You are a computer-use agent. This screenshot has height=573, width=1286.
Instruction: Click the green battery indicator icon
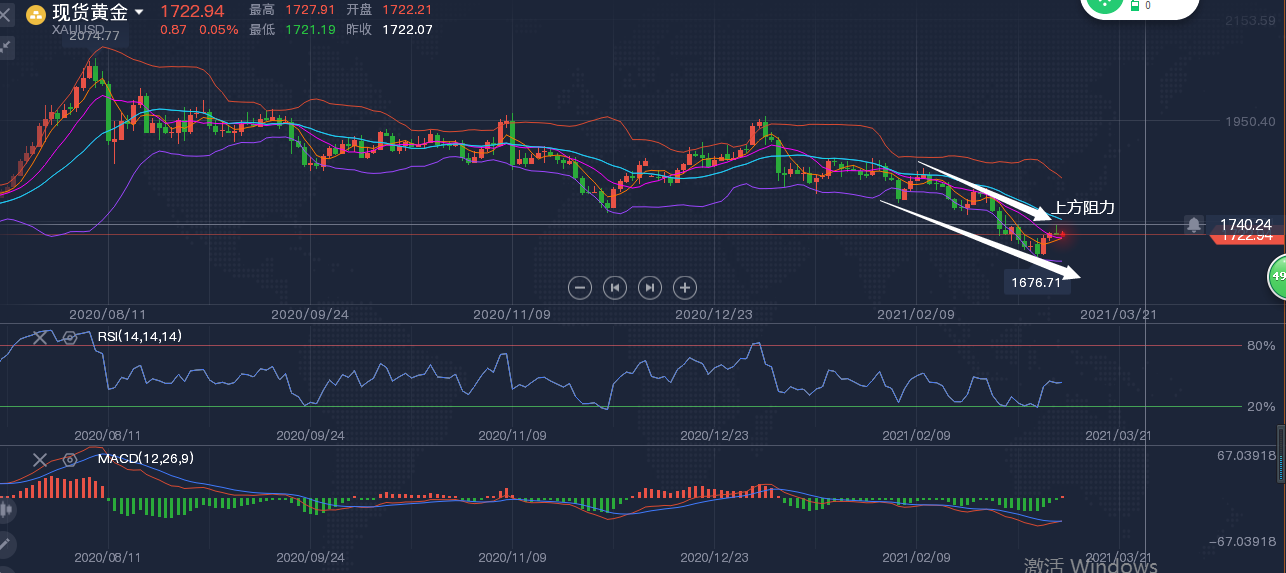tap(1135, 5)
